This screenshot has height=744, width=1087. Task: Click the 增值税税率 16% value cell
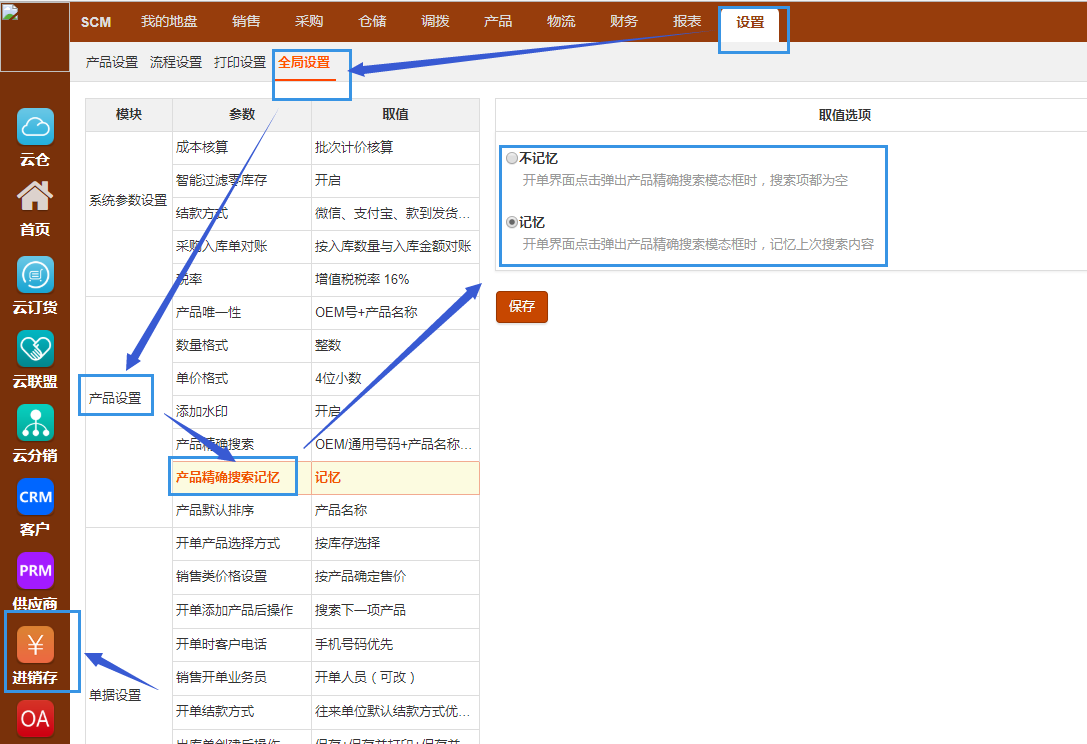[395, 280]
